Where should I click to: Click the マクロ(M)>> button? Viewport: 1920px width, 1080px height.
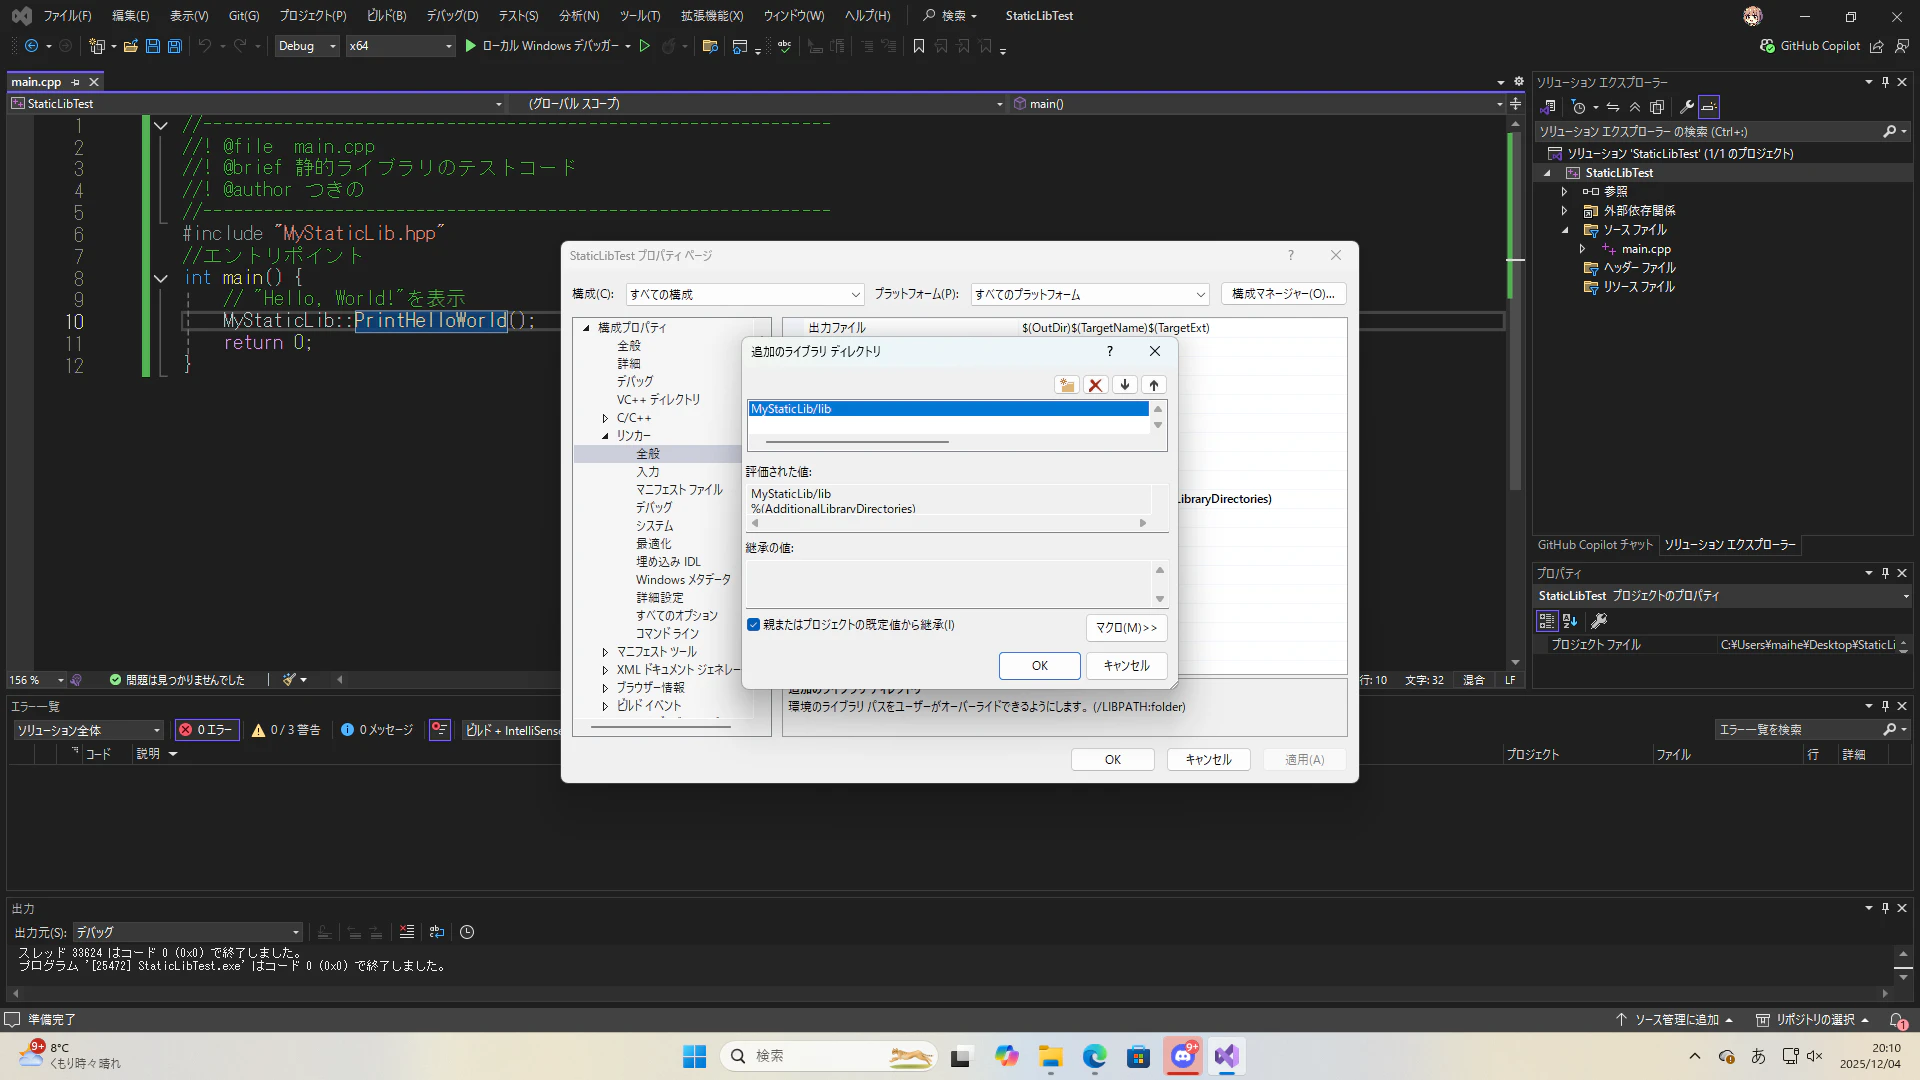(x=1126, y=628)
